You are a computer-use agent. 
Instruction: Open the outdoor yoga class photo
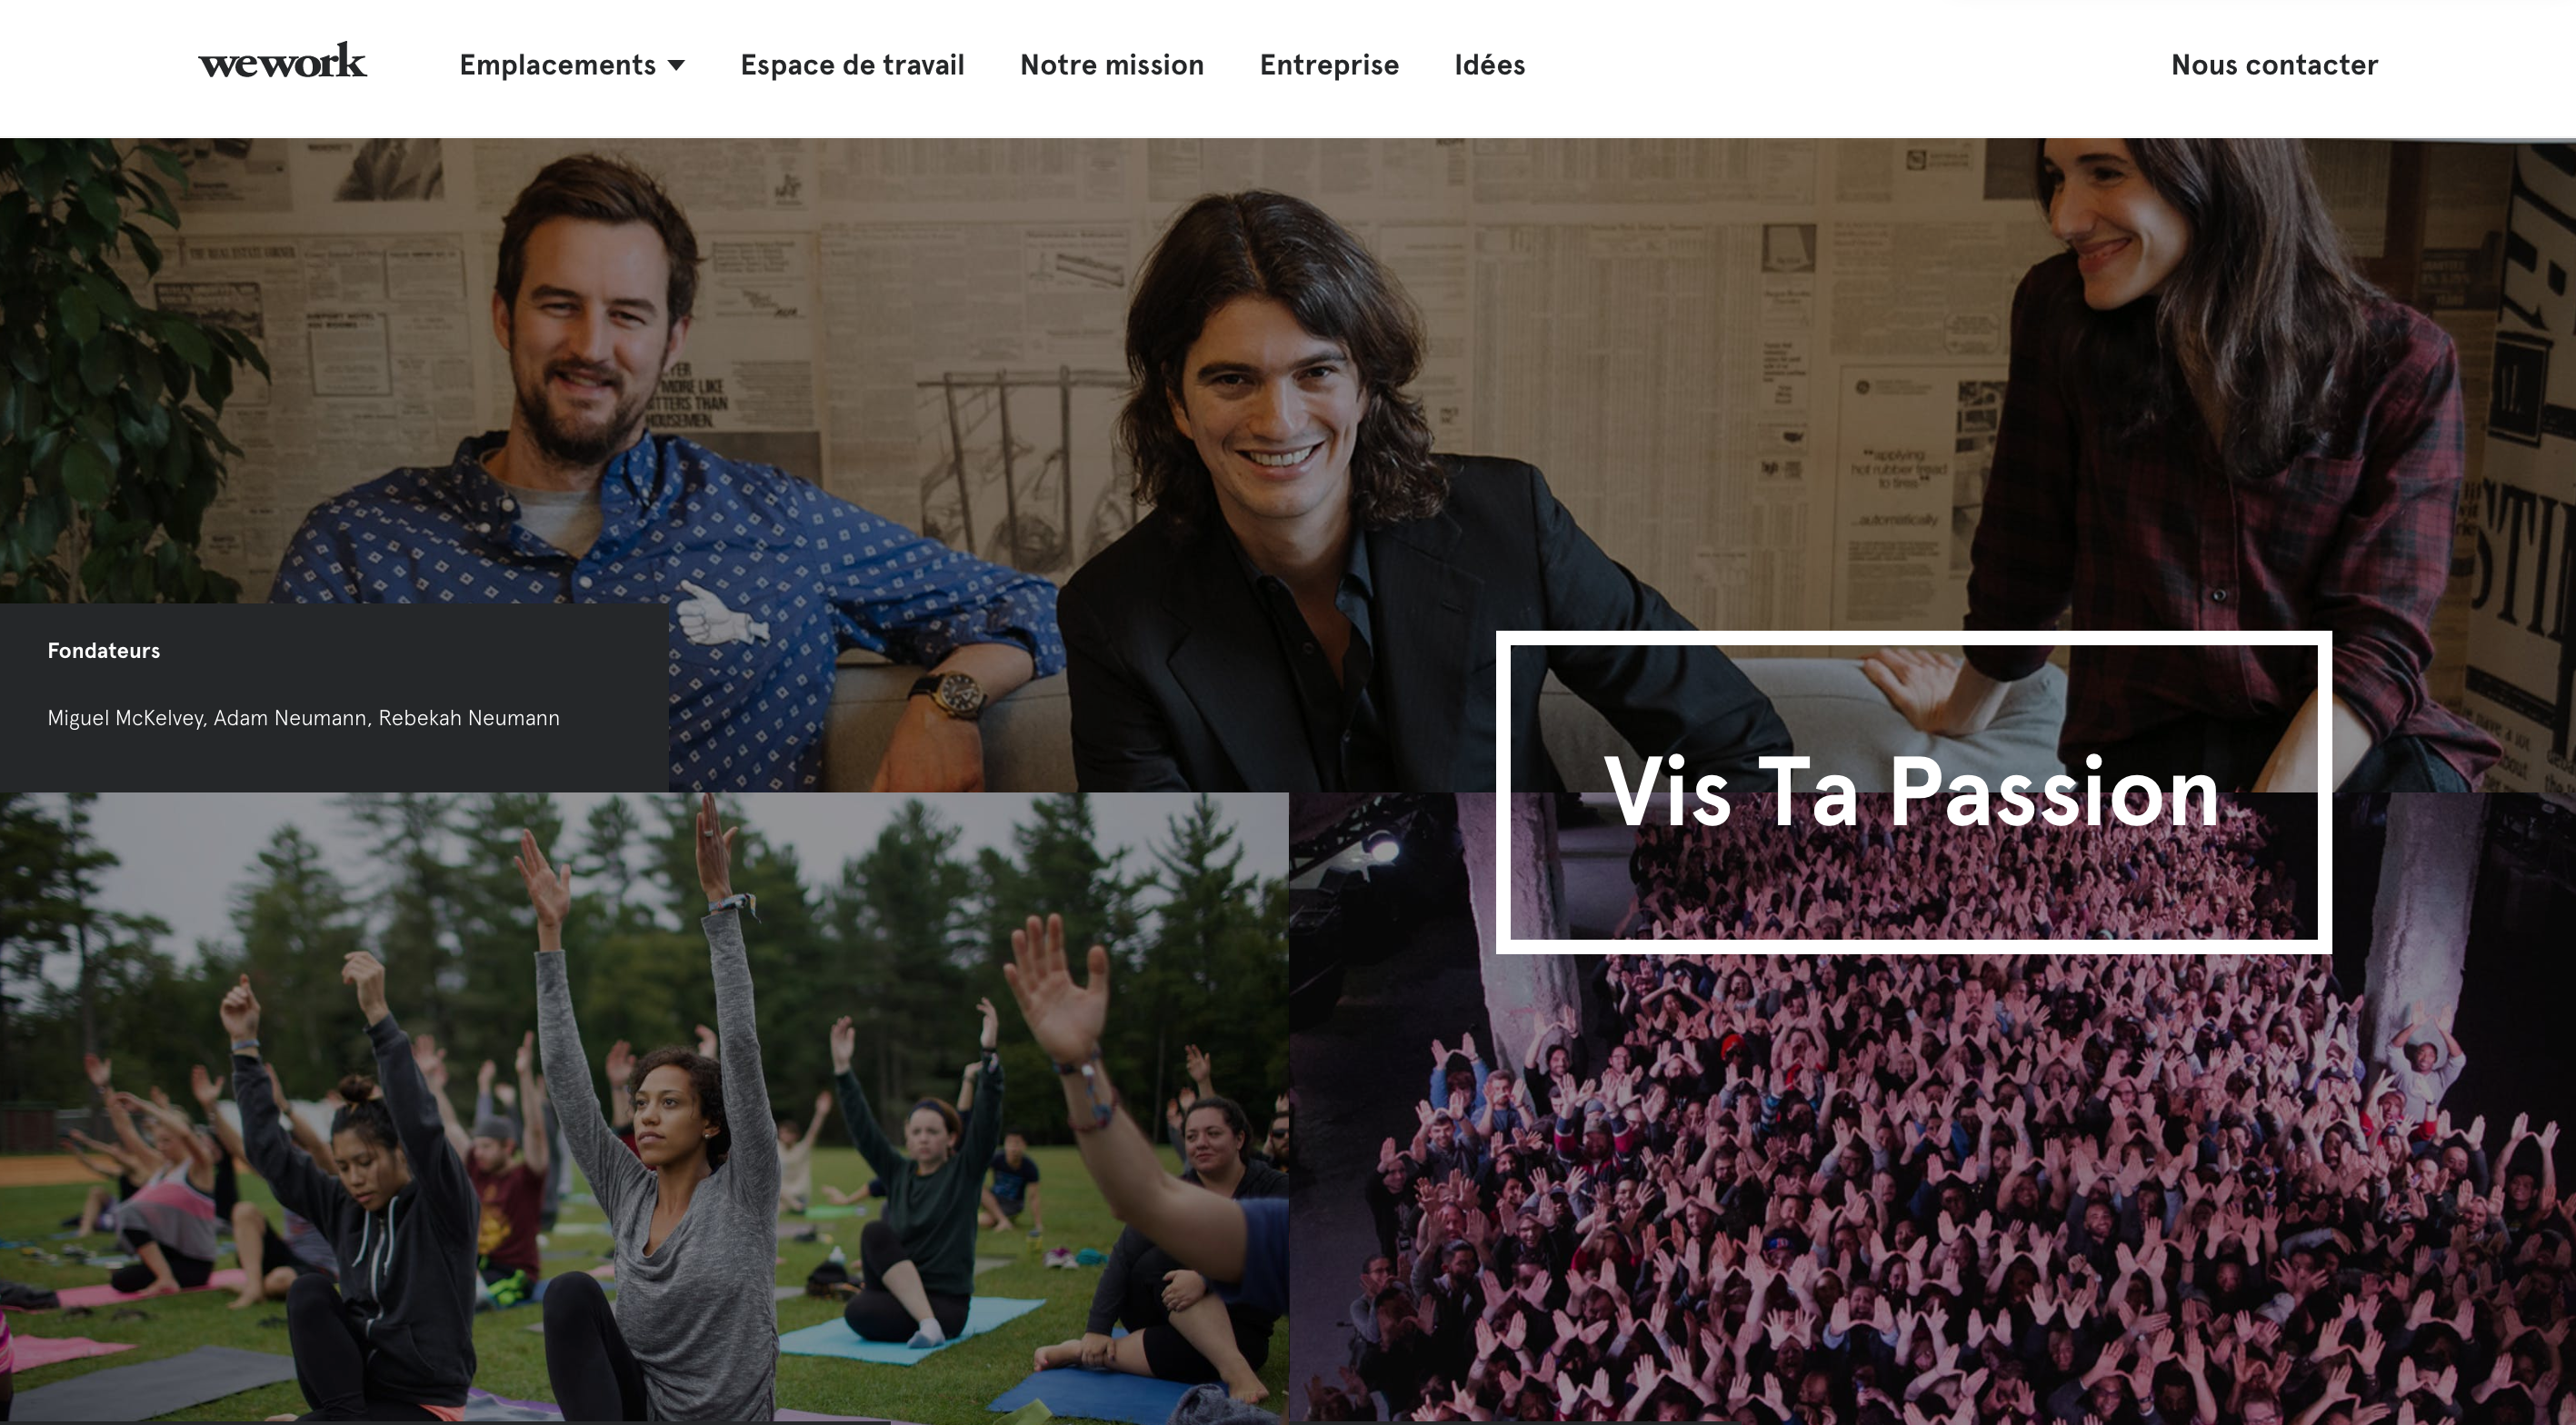click(644, 1108)
